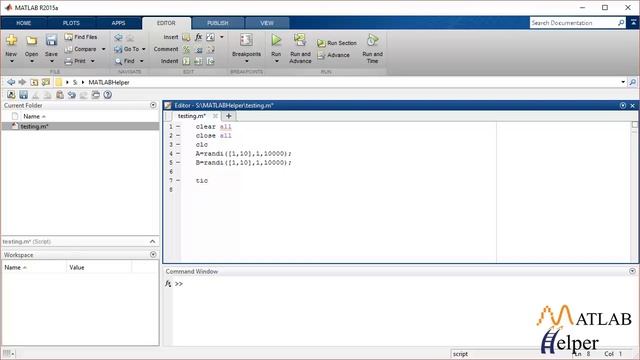Click the Run and Advance icon
Screen dimensions: 640x360
coord(300,40)
